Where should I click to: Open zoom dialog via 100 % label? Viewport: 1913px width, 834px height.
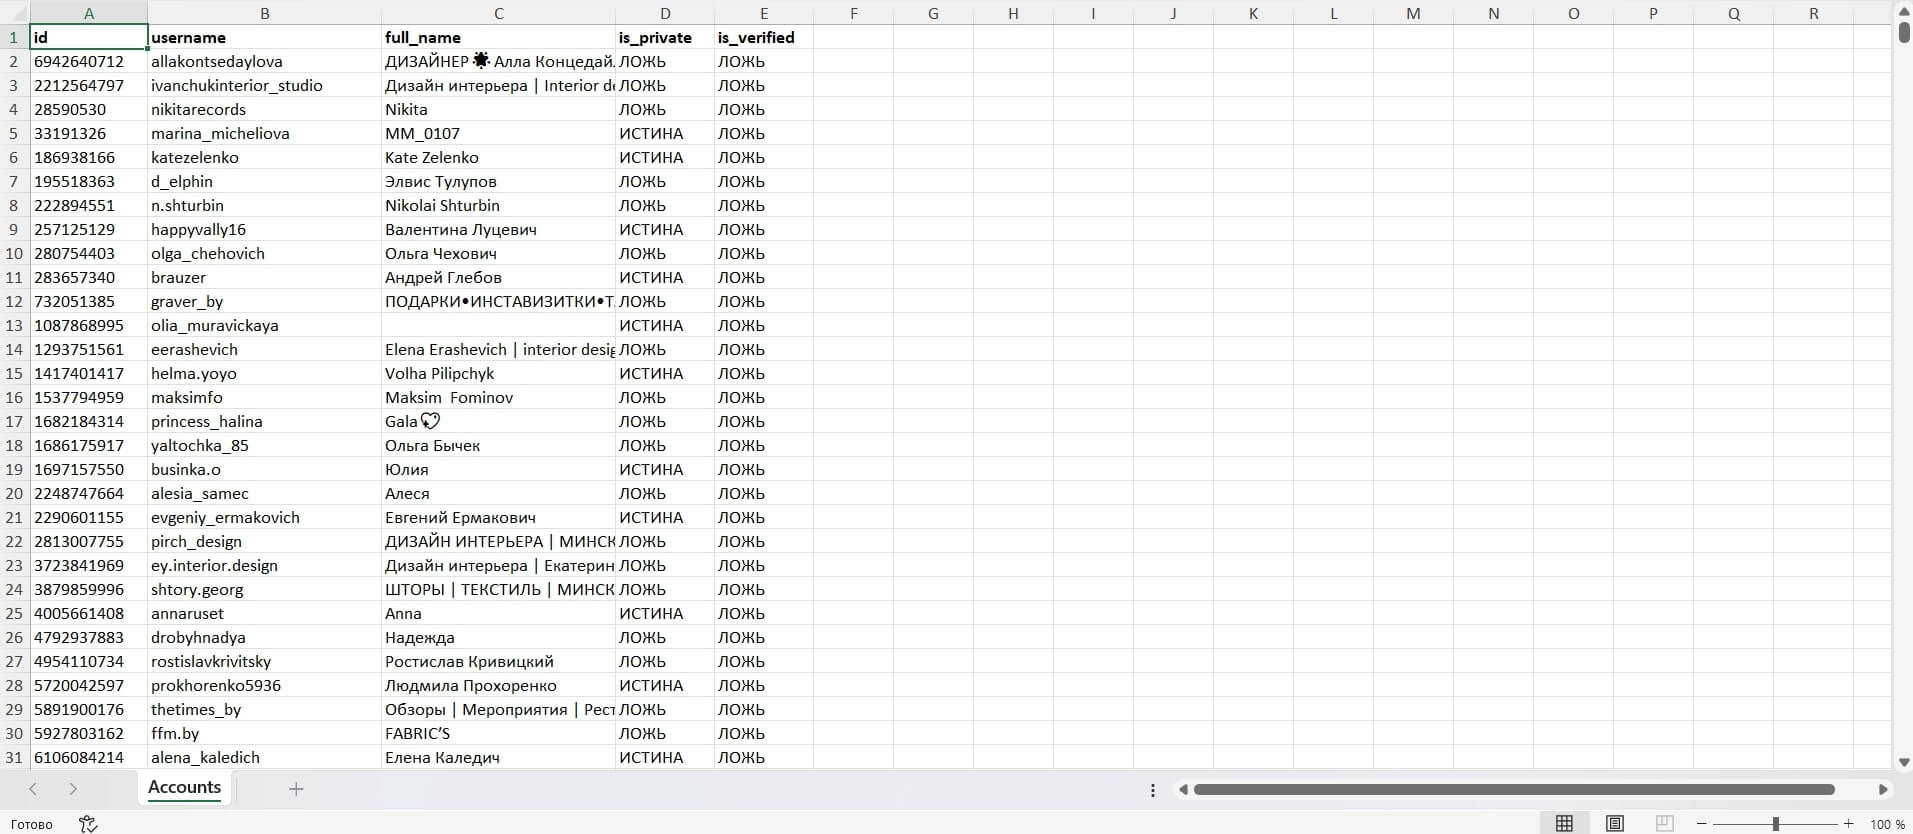pyautogui.click(x=1887, y=825)
